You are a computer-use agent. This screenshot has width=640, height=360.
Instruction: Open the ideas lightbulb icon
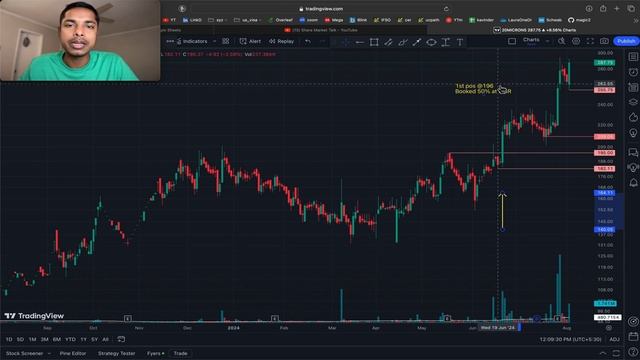click(x=633, y=133)
